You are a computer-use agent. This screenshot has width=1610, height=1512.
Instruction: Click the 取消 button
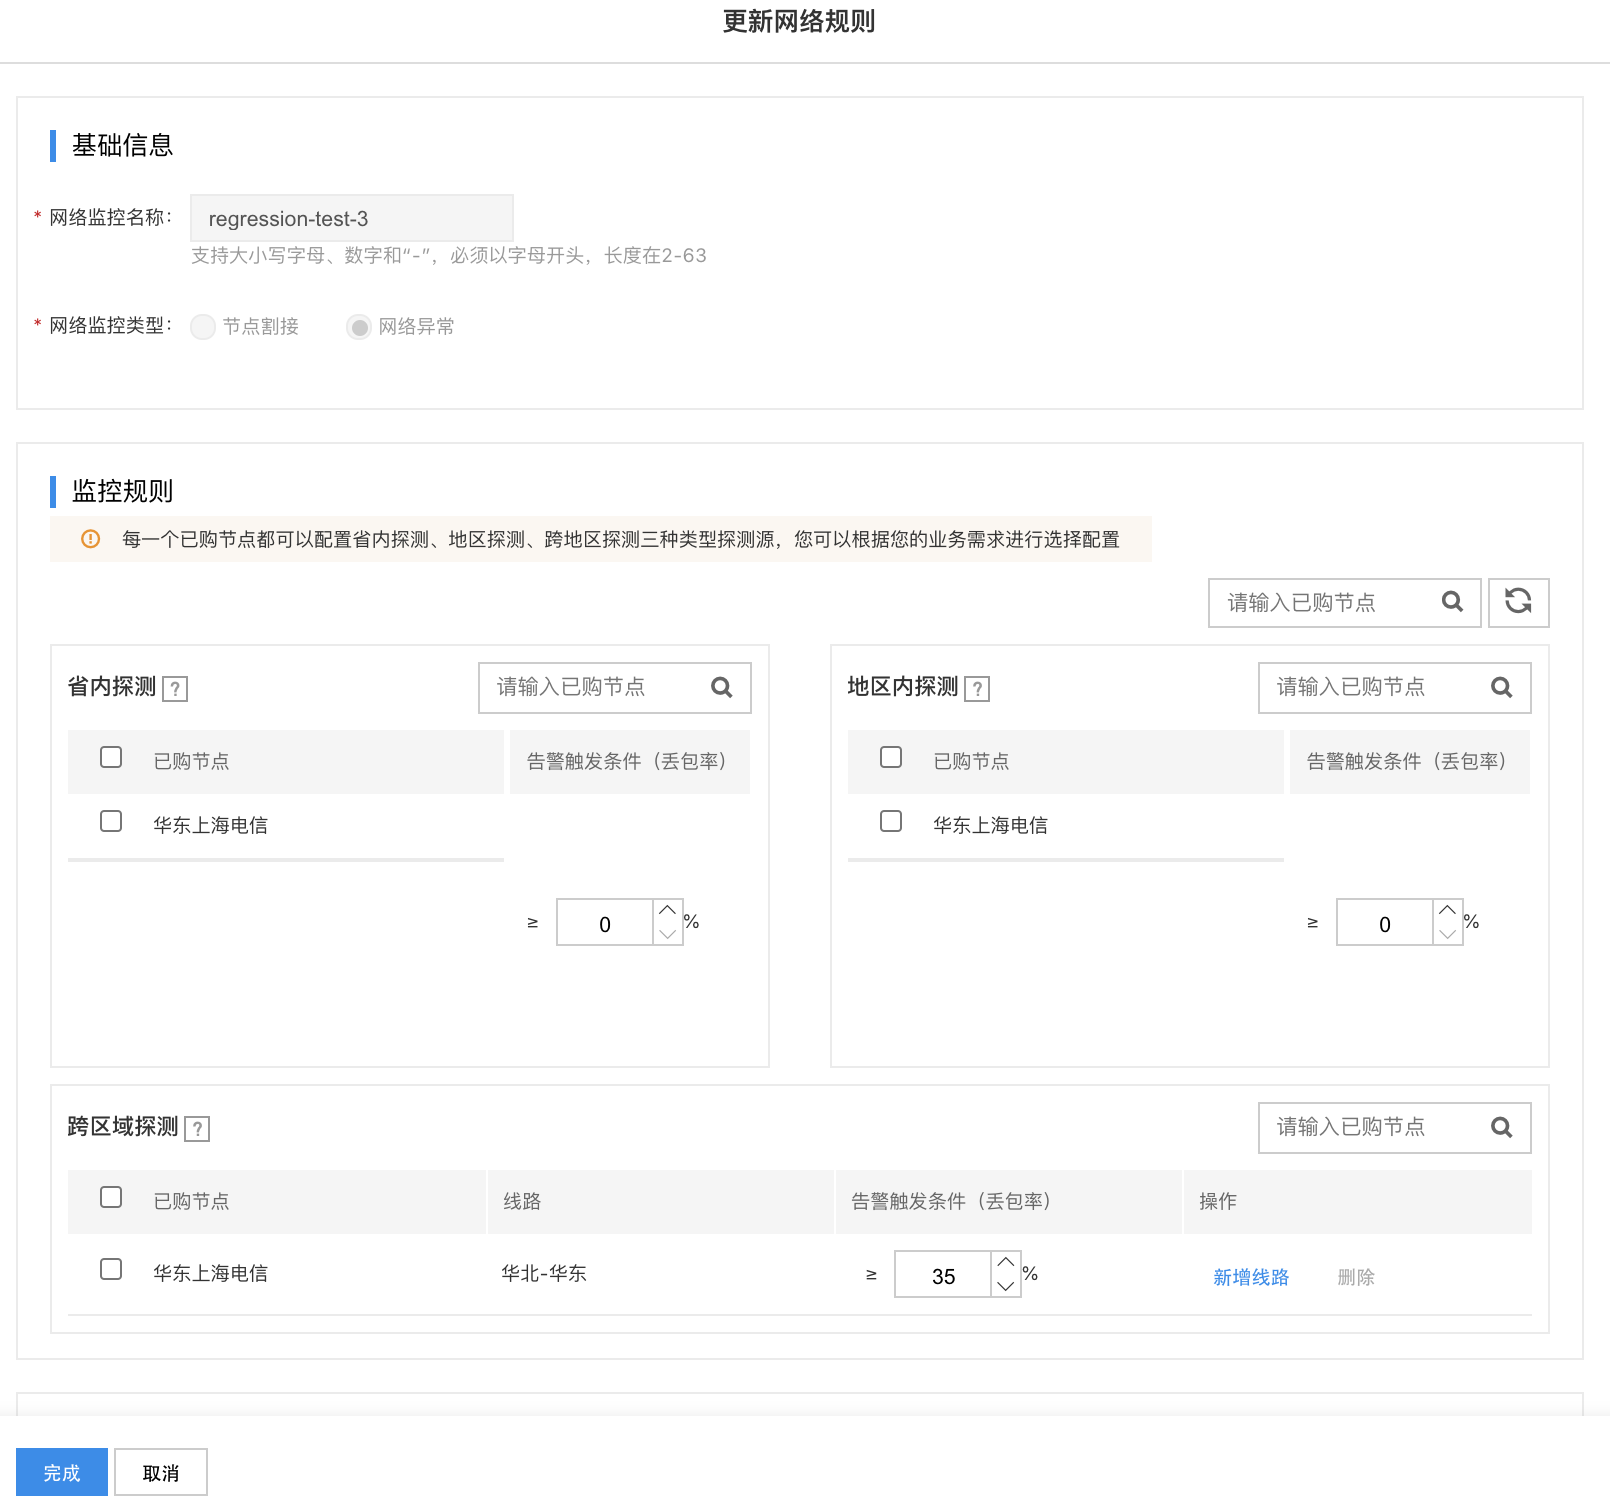(161, 1472)
